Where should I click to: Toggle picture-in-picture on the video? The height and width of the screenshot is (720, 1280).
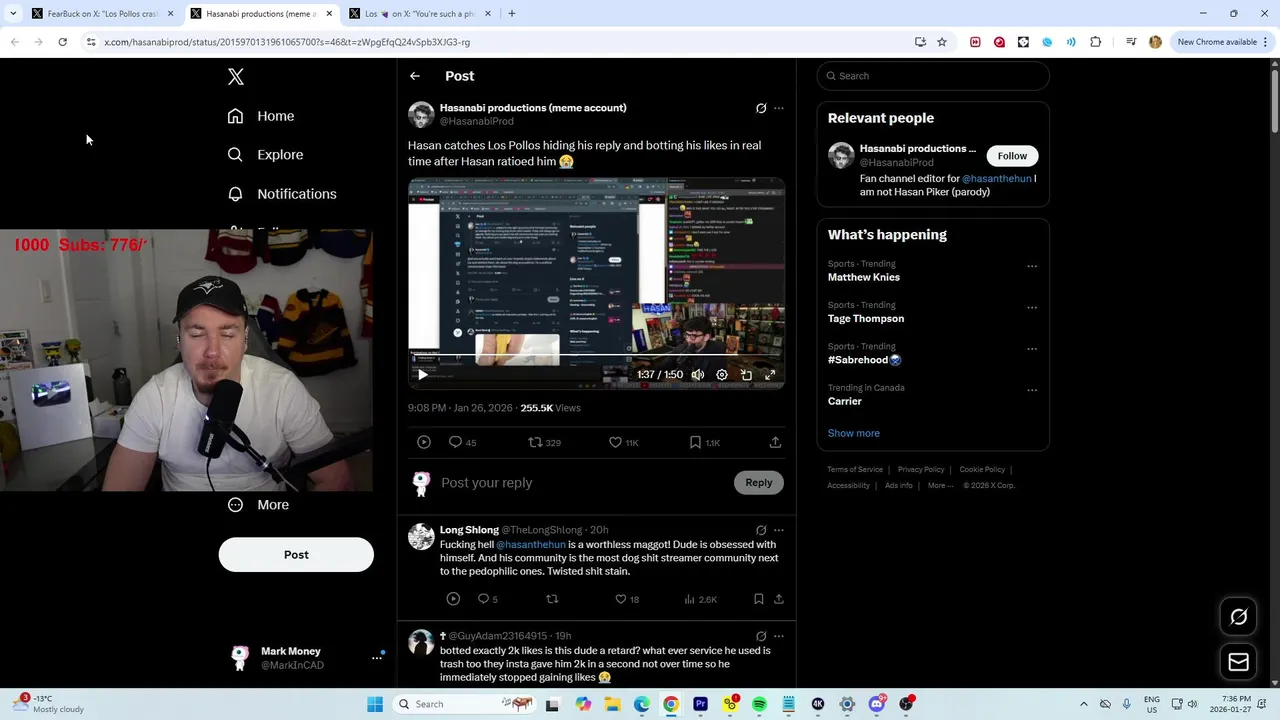pos(746,375)
